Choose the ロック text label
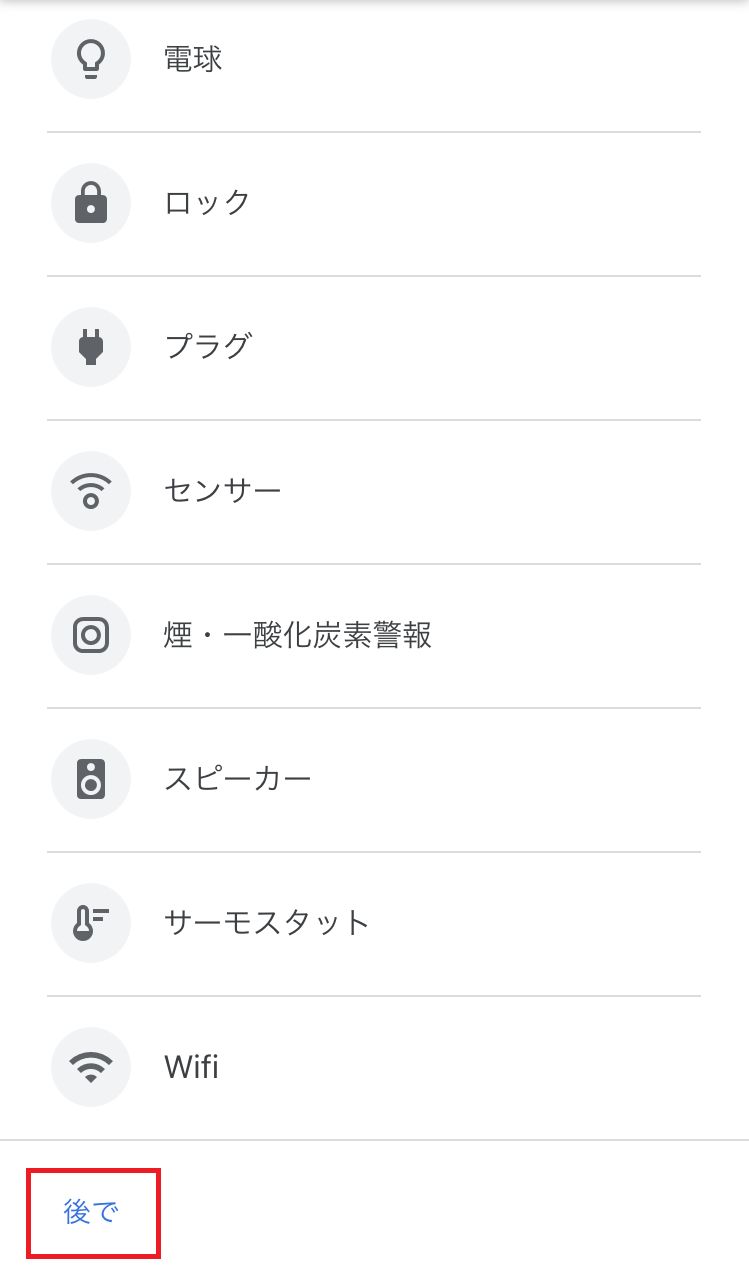749x1285 pixels. pyautogui.click(x=207, y=204)
